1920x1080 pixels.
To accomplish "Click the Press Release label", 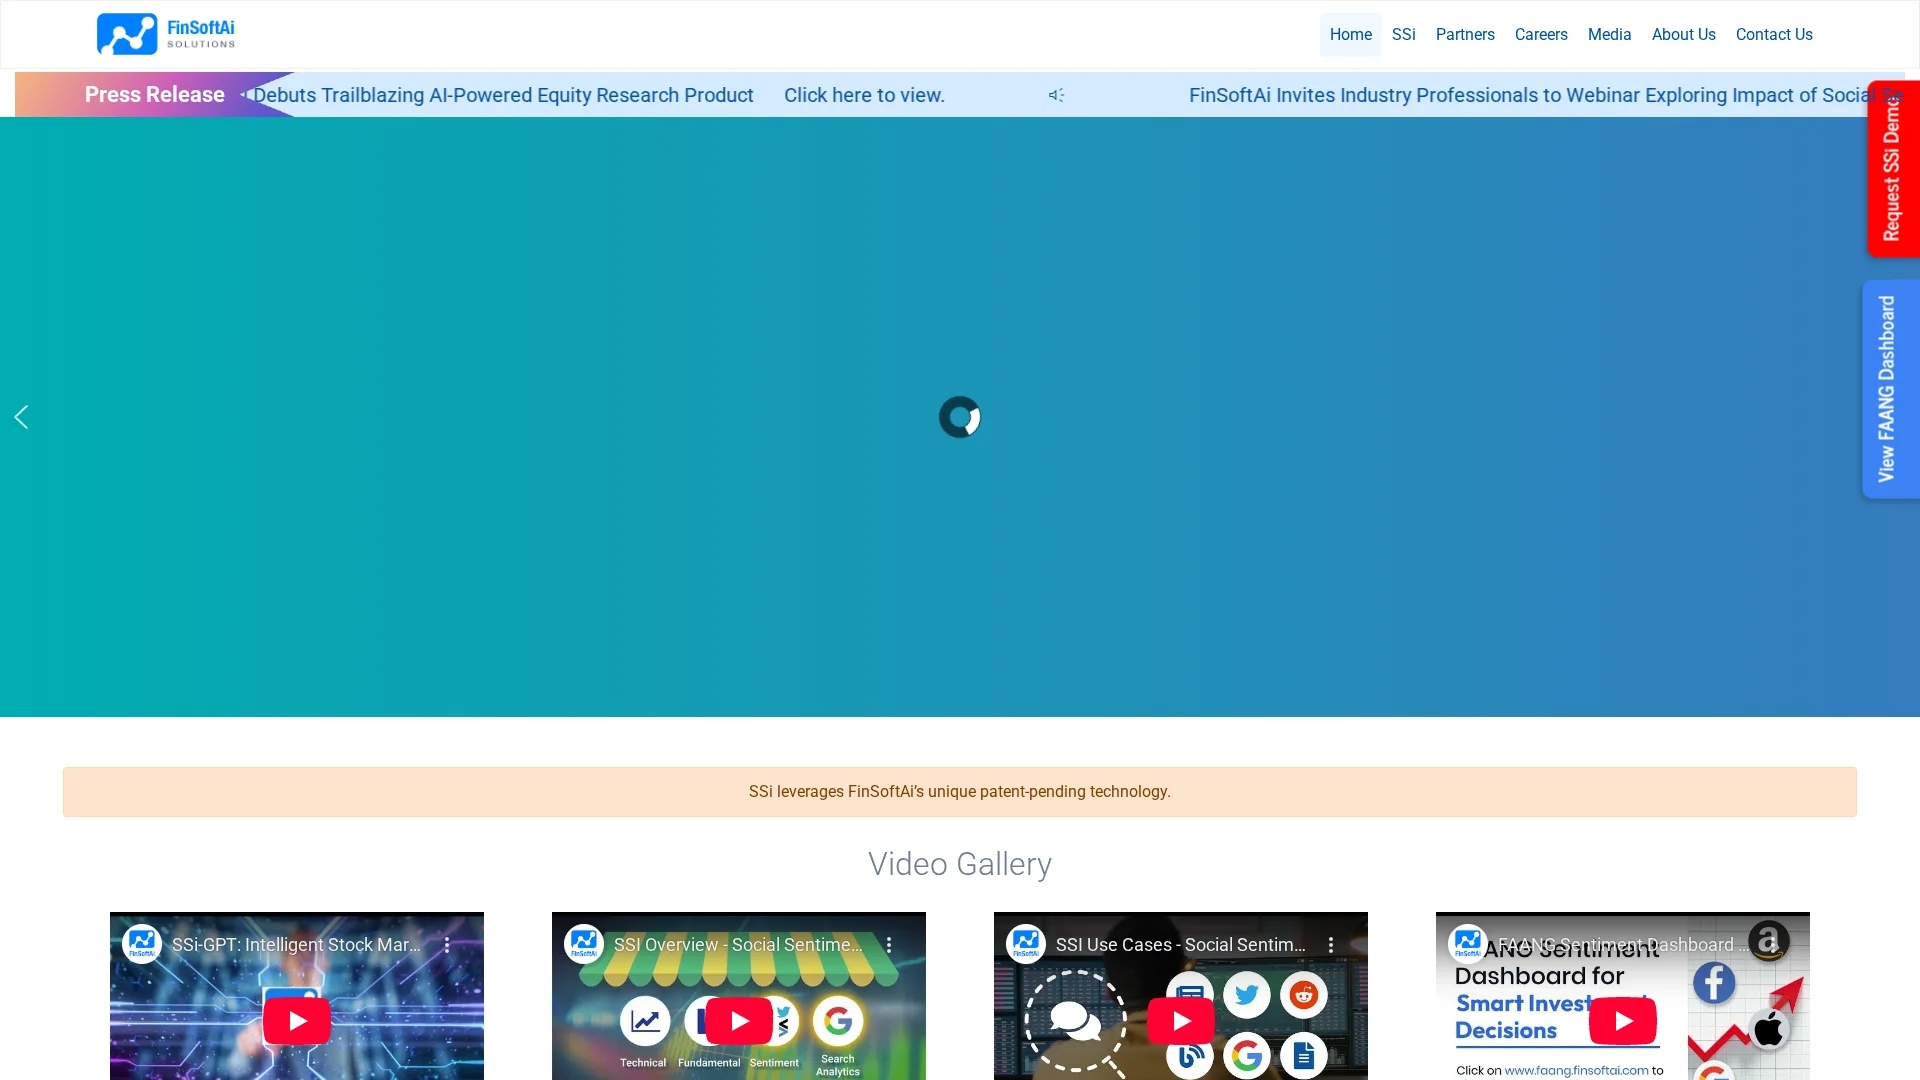I will [x=154, y=95].
